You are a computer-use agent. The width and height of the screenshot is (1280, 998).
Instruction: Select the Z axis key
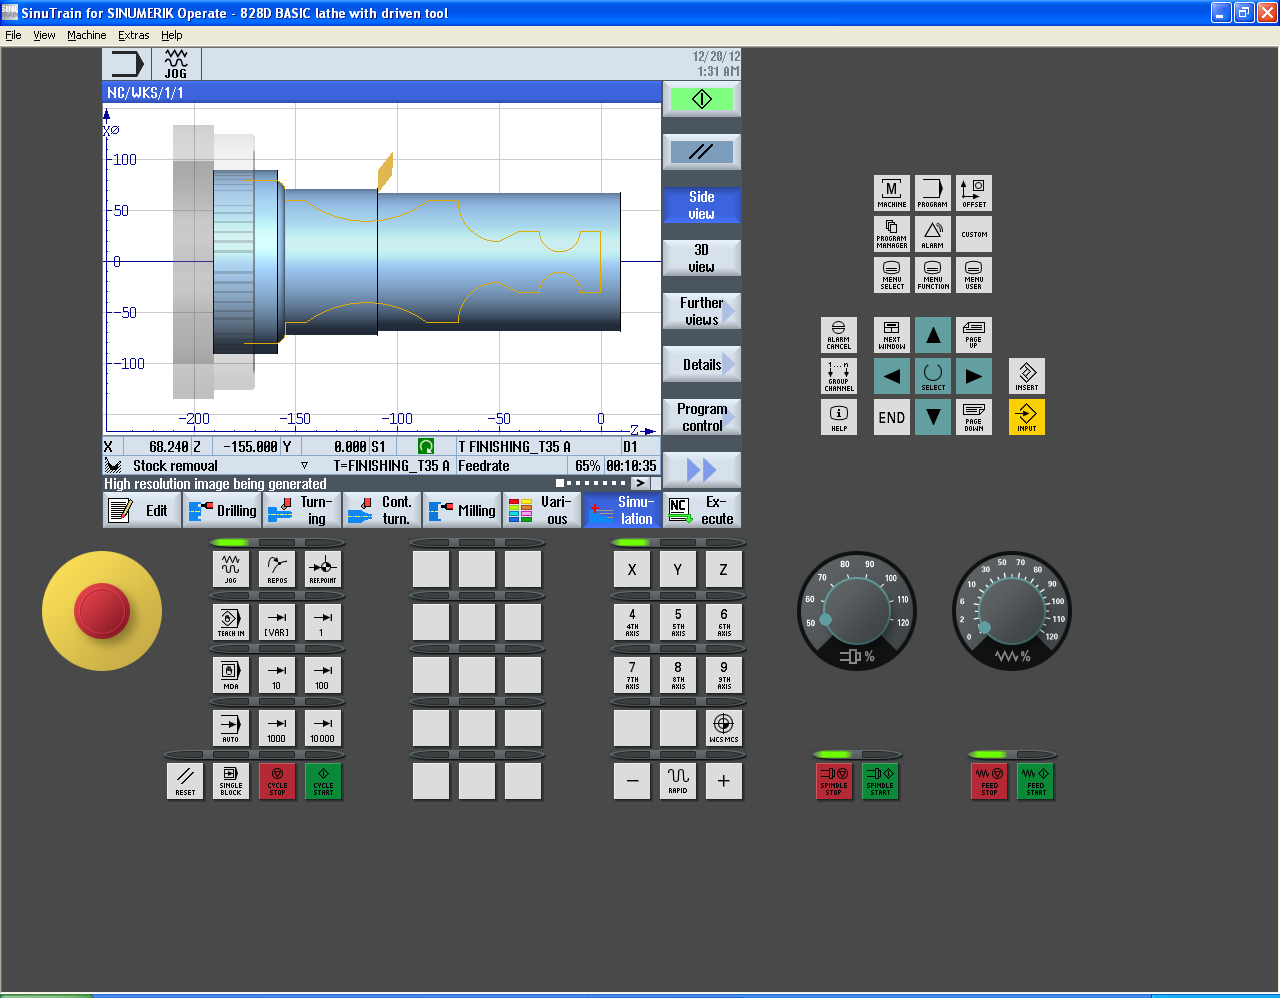click(724, 569)
